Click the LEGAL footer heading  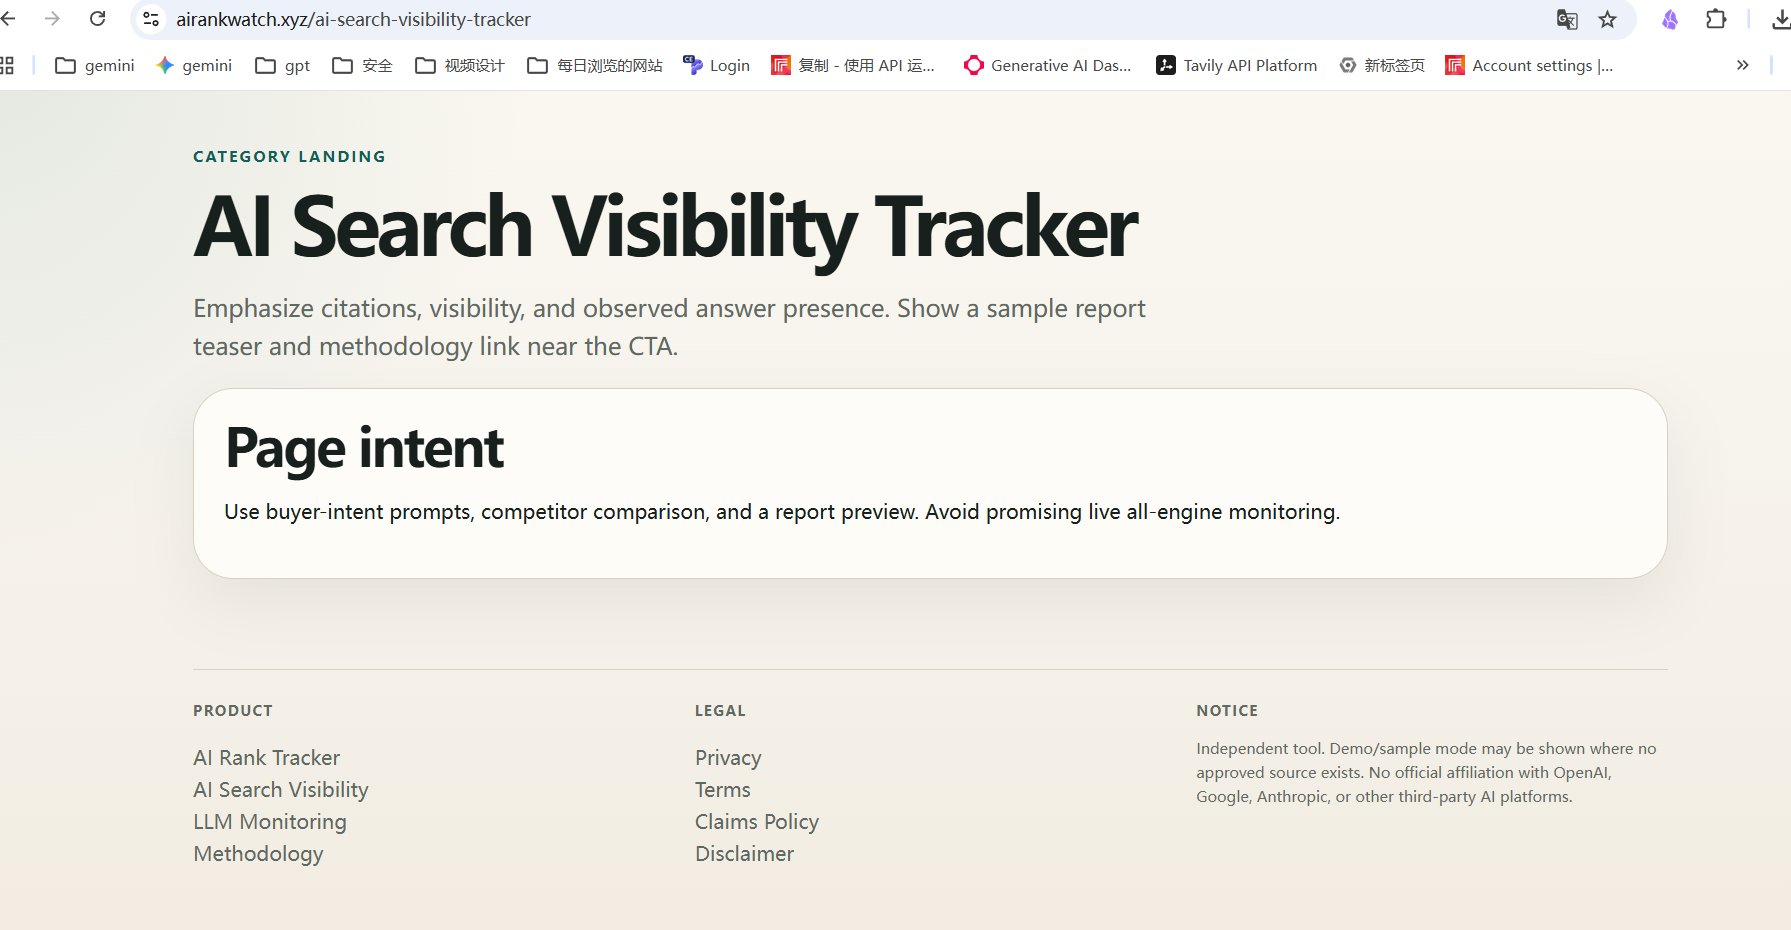point(720,710)
